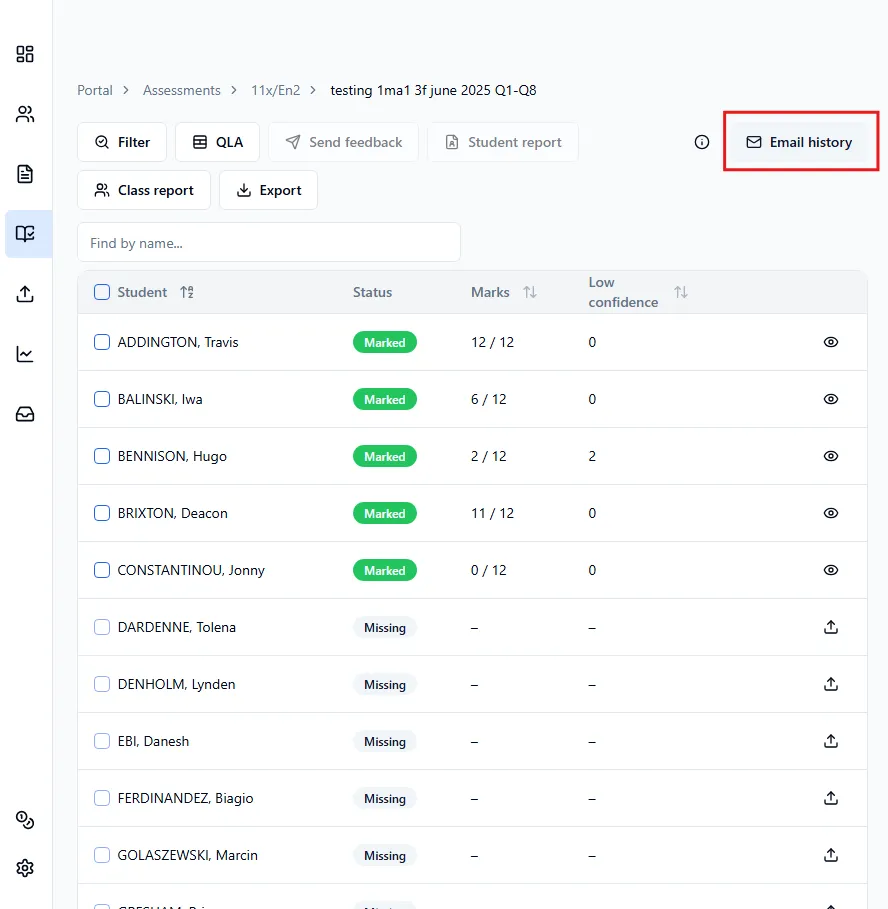The height and width of the screenshot is (909, 888).
Task: Tick checkbox for CONSTANTINOU, Jonny
Action: pos(102,570)
